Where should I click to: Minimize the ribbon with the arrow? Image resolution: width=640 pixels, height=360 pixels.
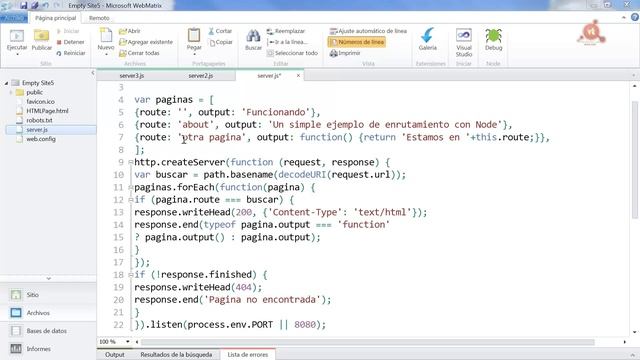click(624, 17)
